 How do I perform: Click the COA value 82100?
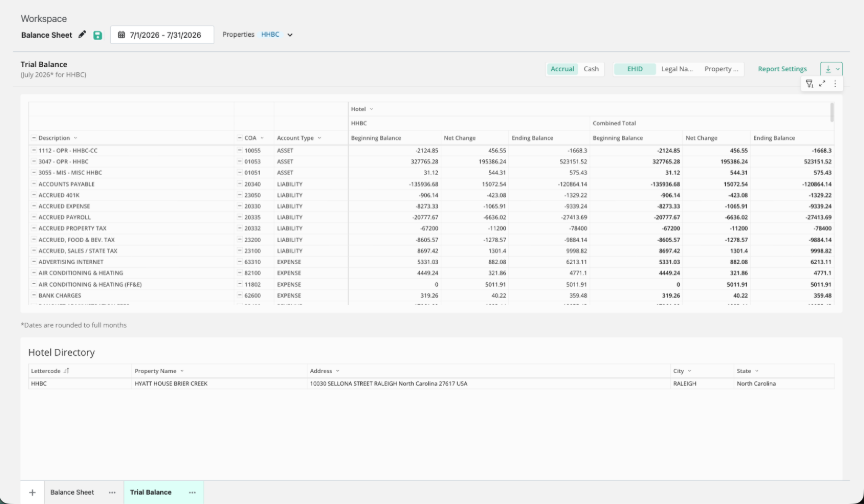252,273
